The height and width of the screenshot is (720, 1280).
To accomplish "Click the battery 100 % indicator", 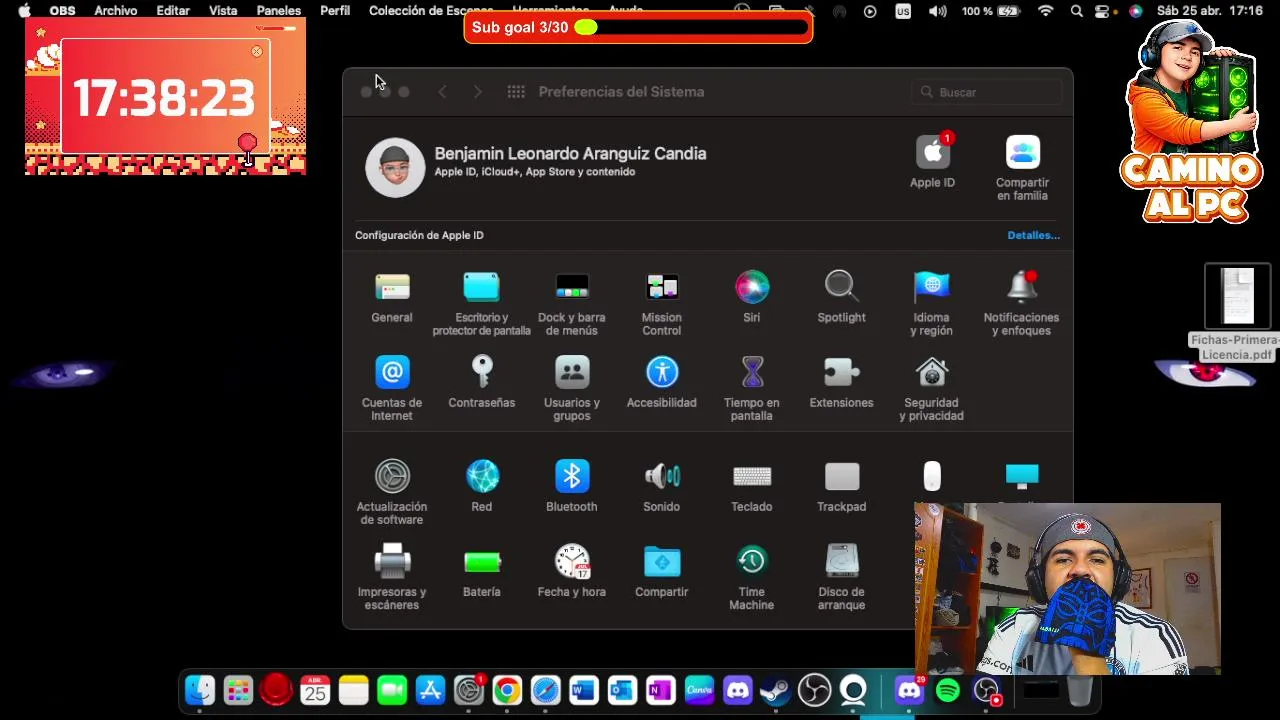I will point(990,11).
